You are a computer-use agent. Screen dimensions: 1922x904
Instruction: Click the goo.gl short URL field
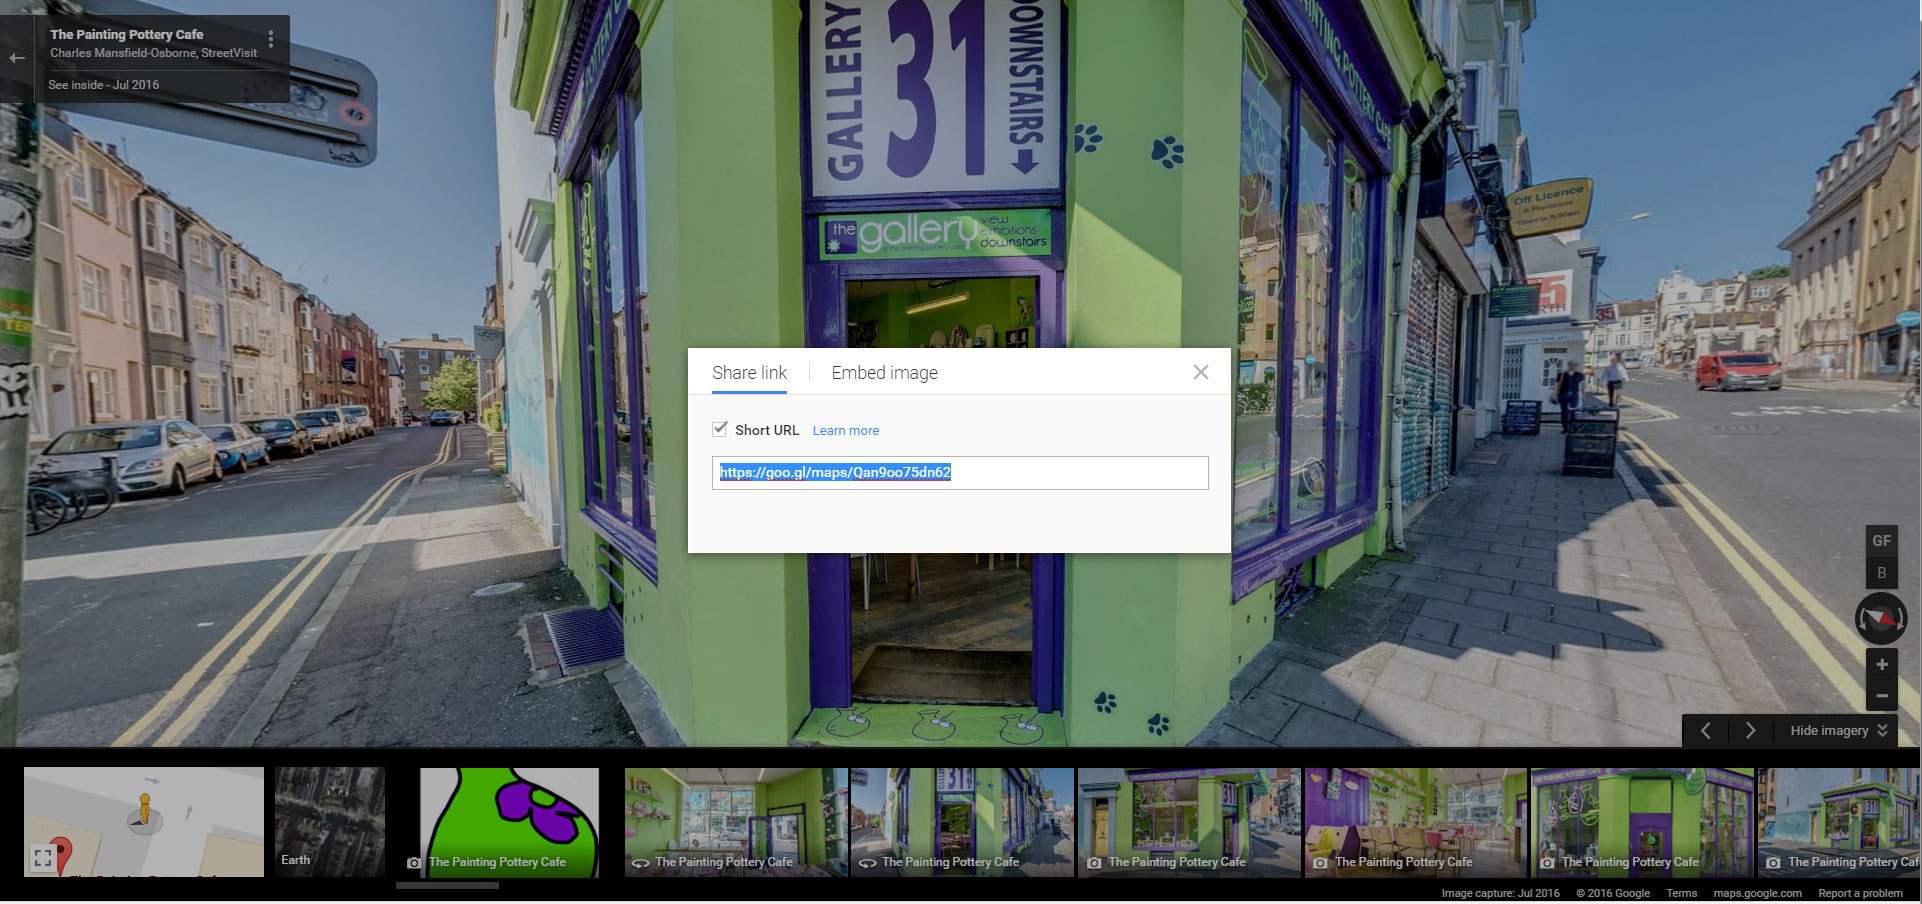coord(960,473)
